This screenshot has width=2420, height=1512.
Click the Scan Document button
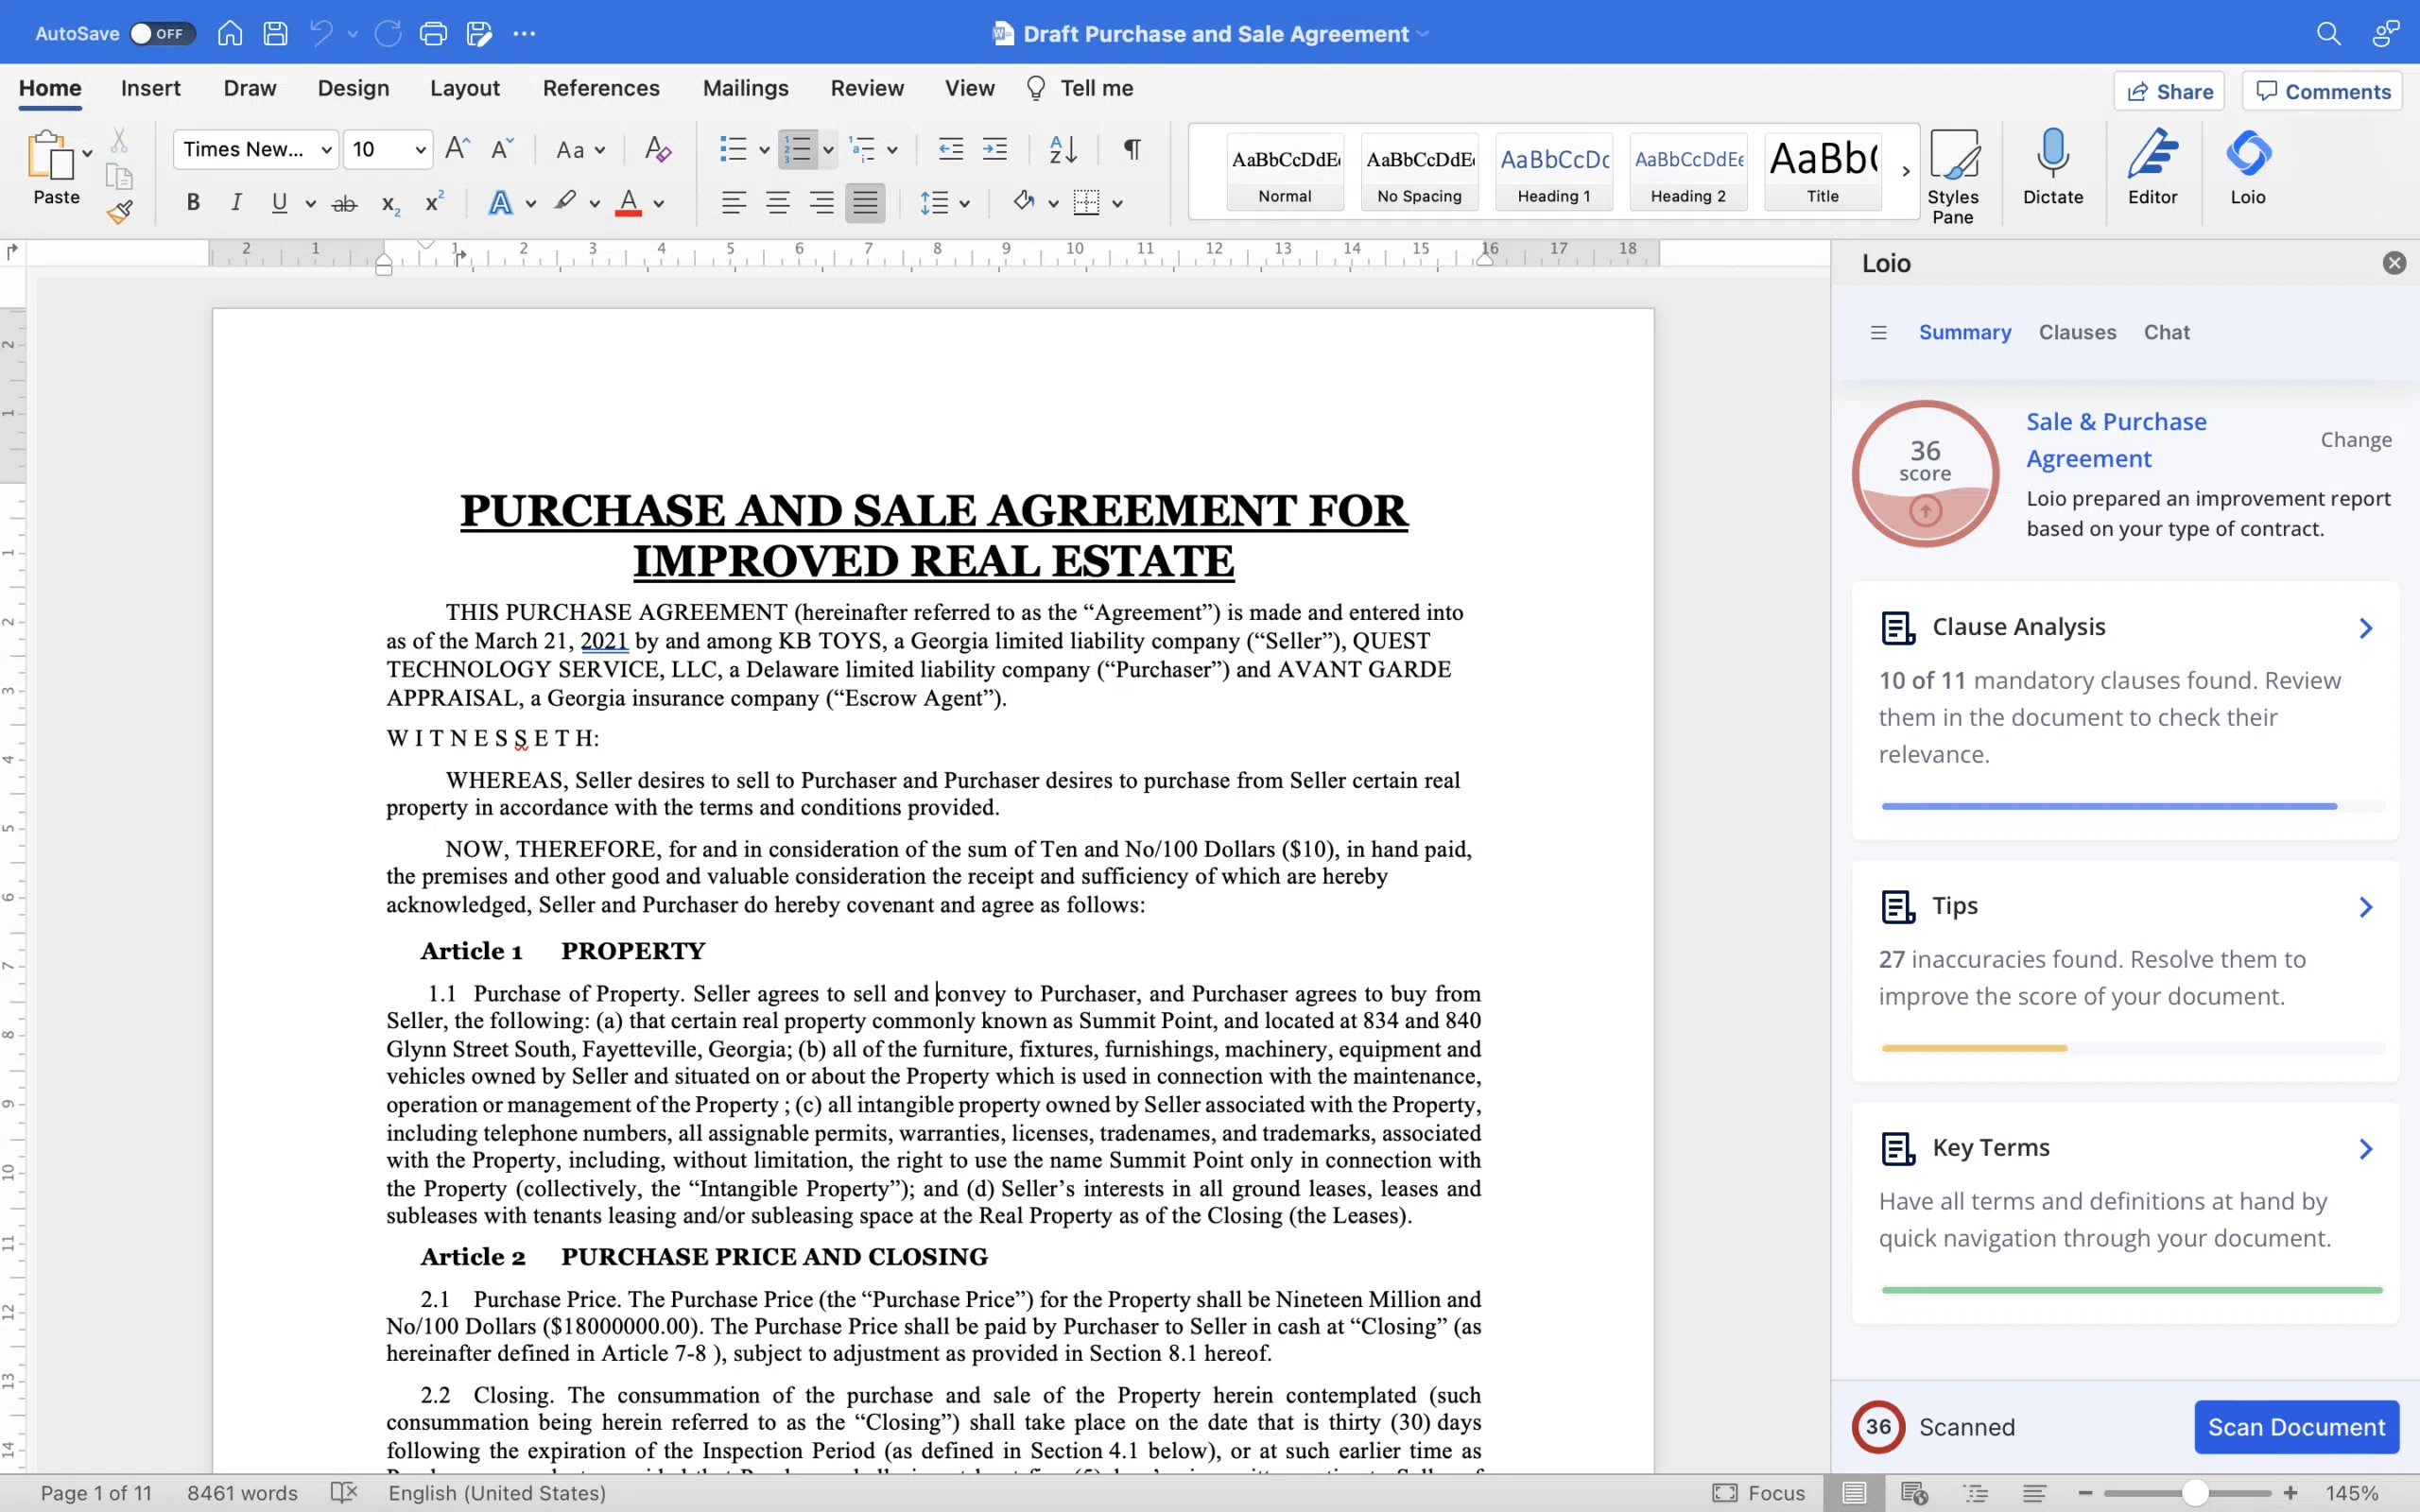[x=2296, y=1427]
